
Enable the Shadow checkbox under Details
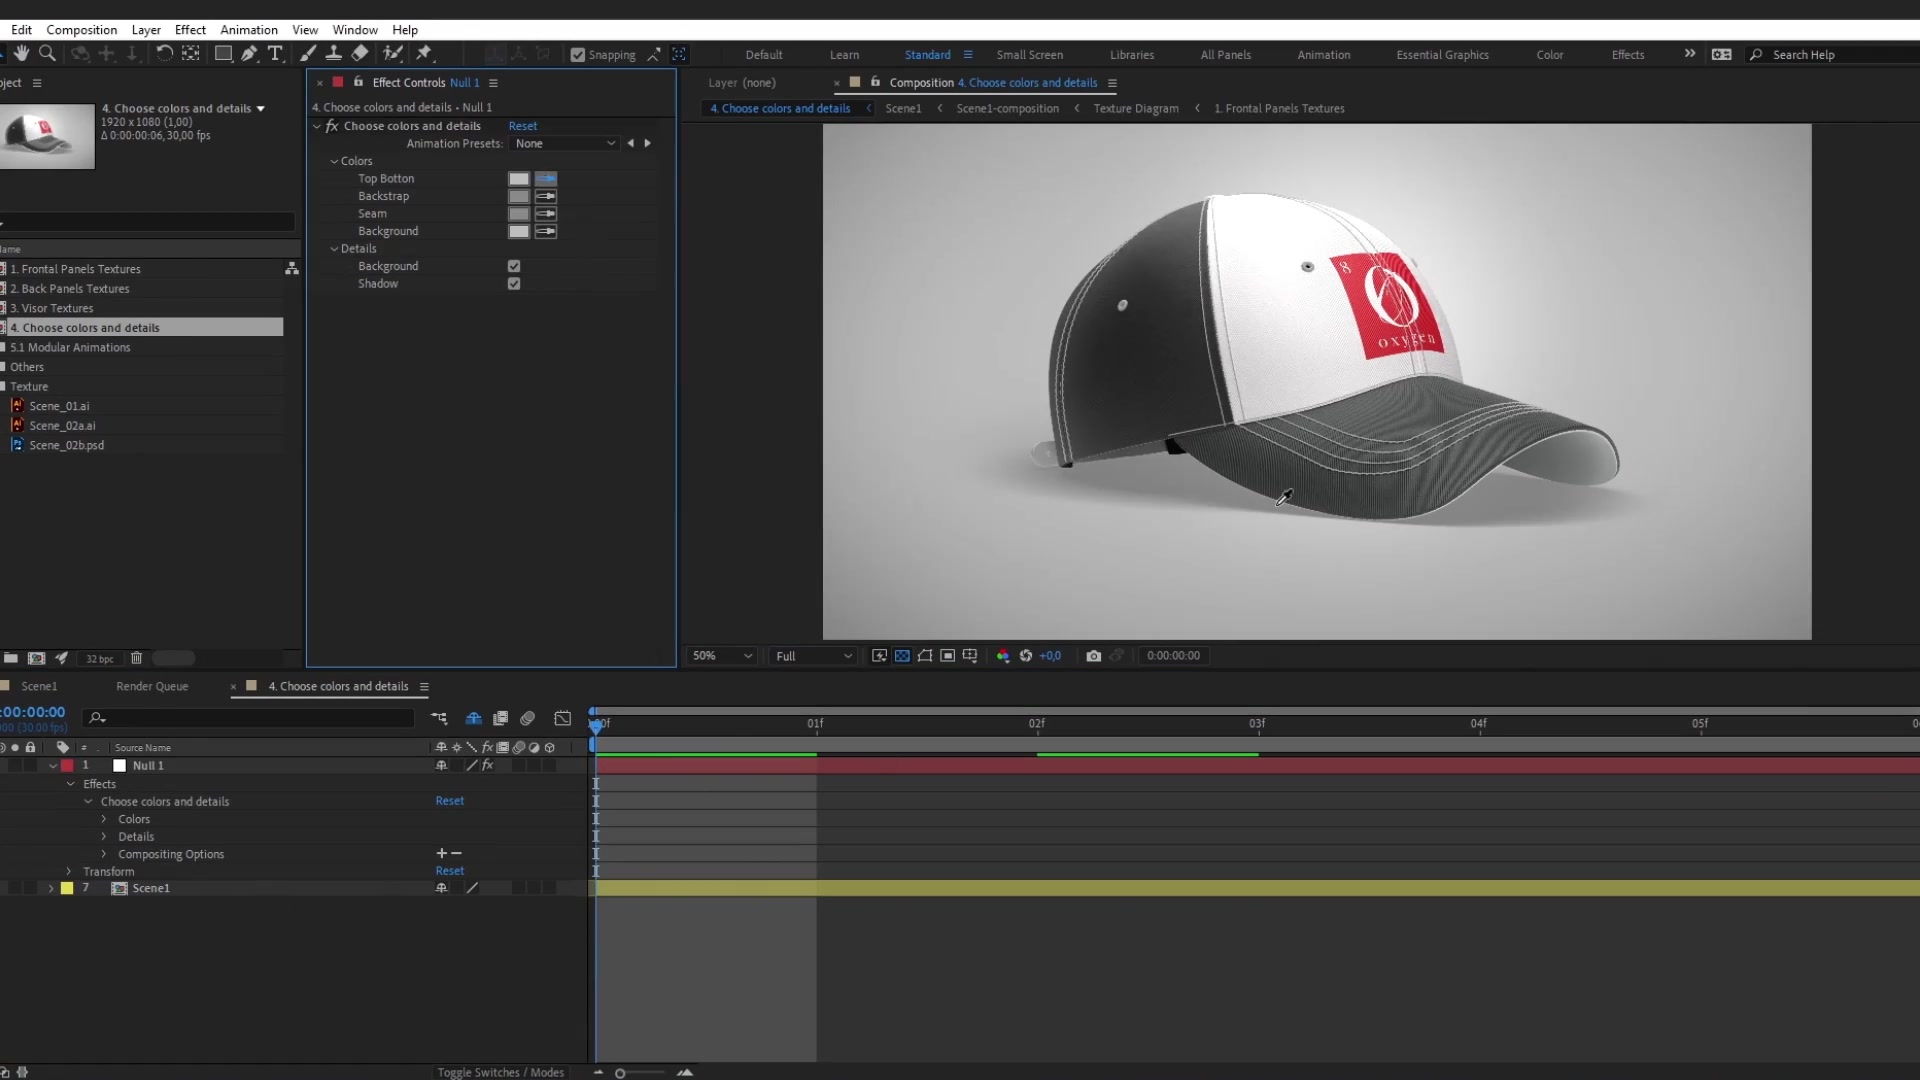coord(514,283)
